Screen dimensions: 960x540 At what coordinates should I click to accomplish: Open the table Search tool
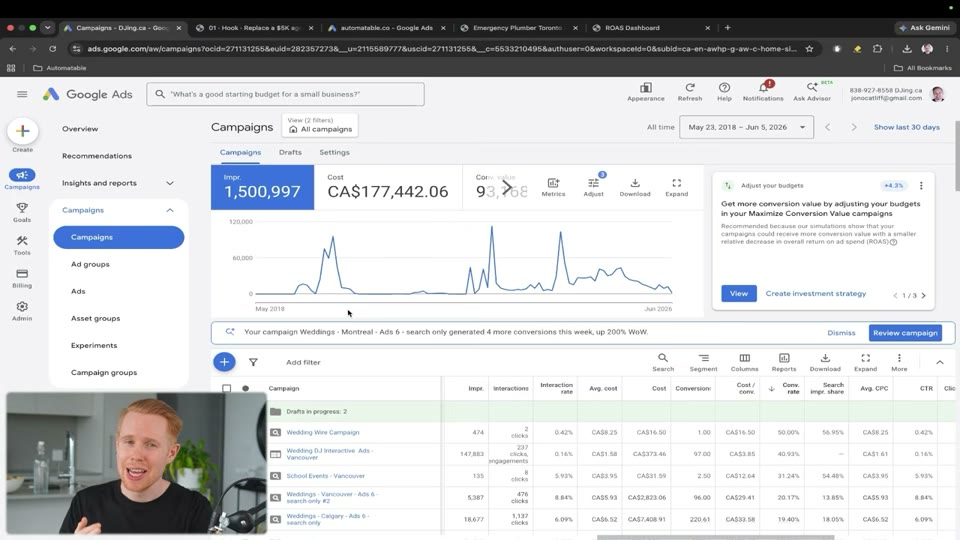pyautogui.click(x=662, y=362)
